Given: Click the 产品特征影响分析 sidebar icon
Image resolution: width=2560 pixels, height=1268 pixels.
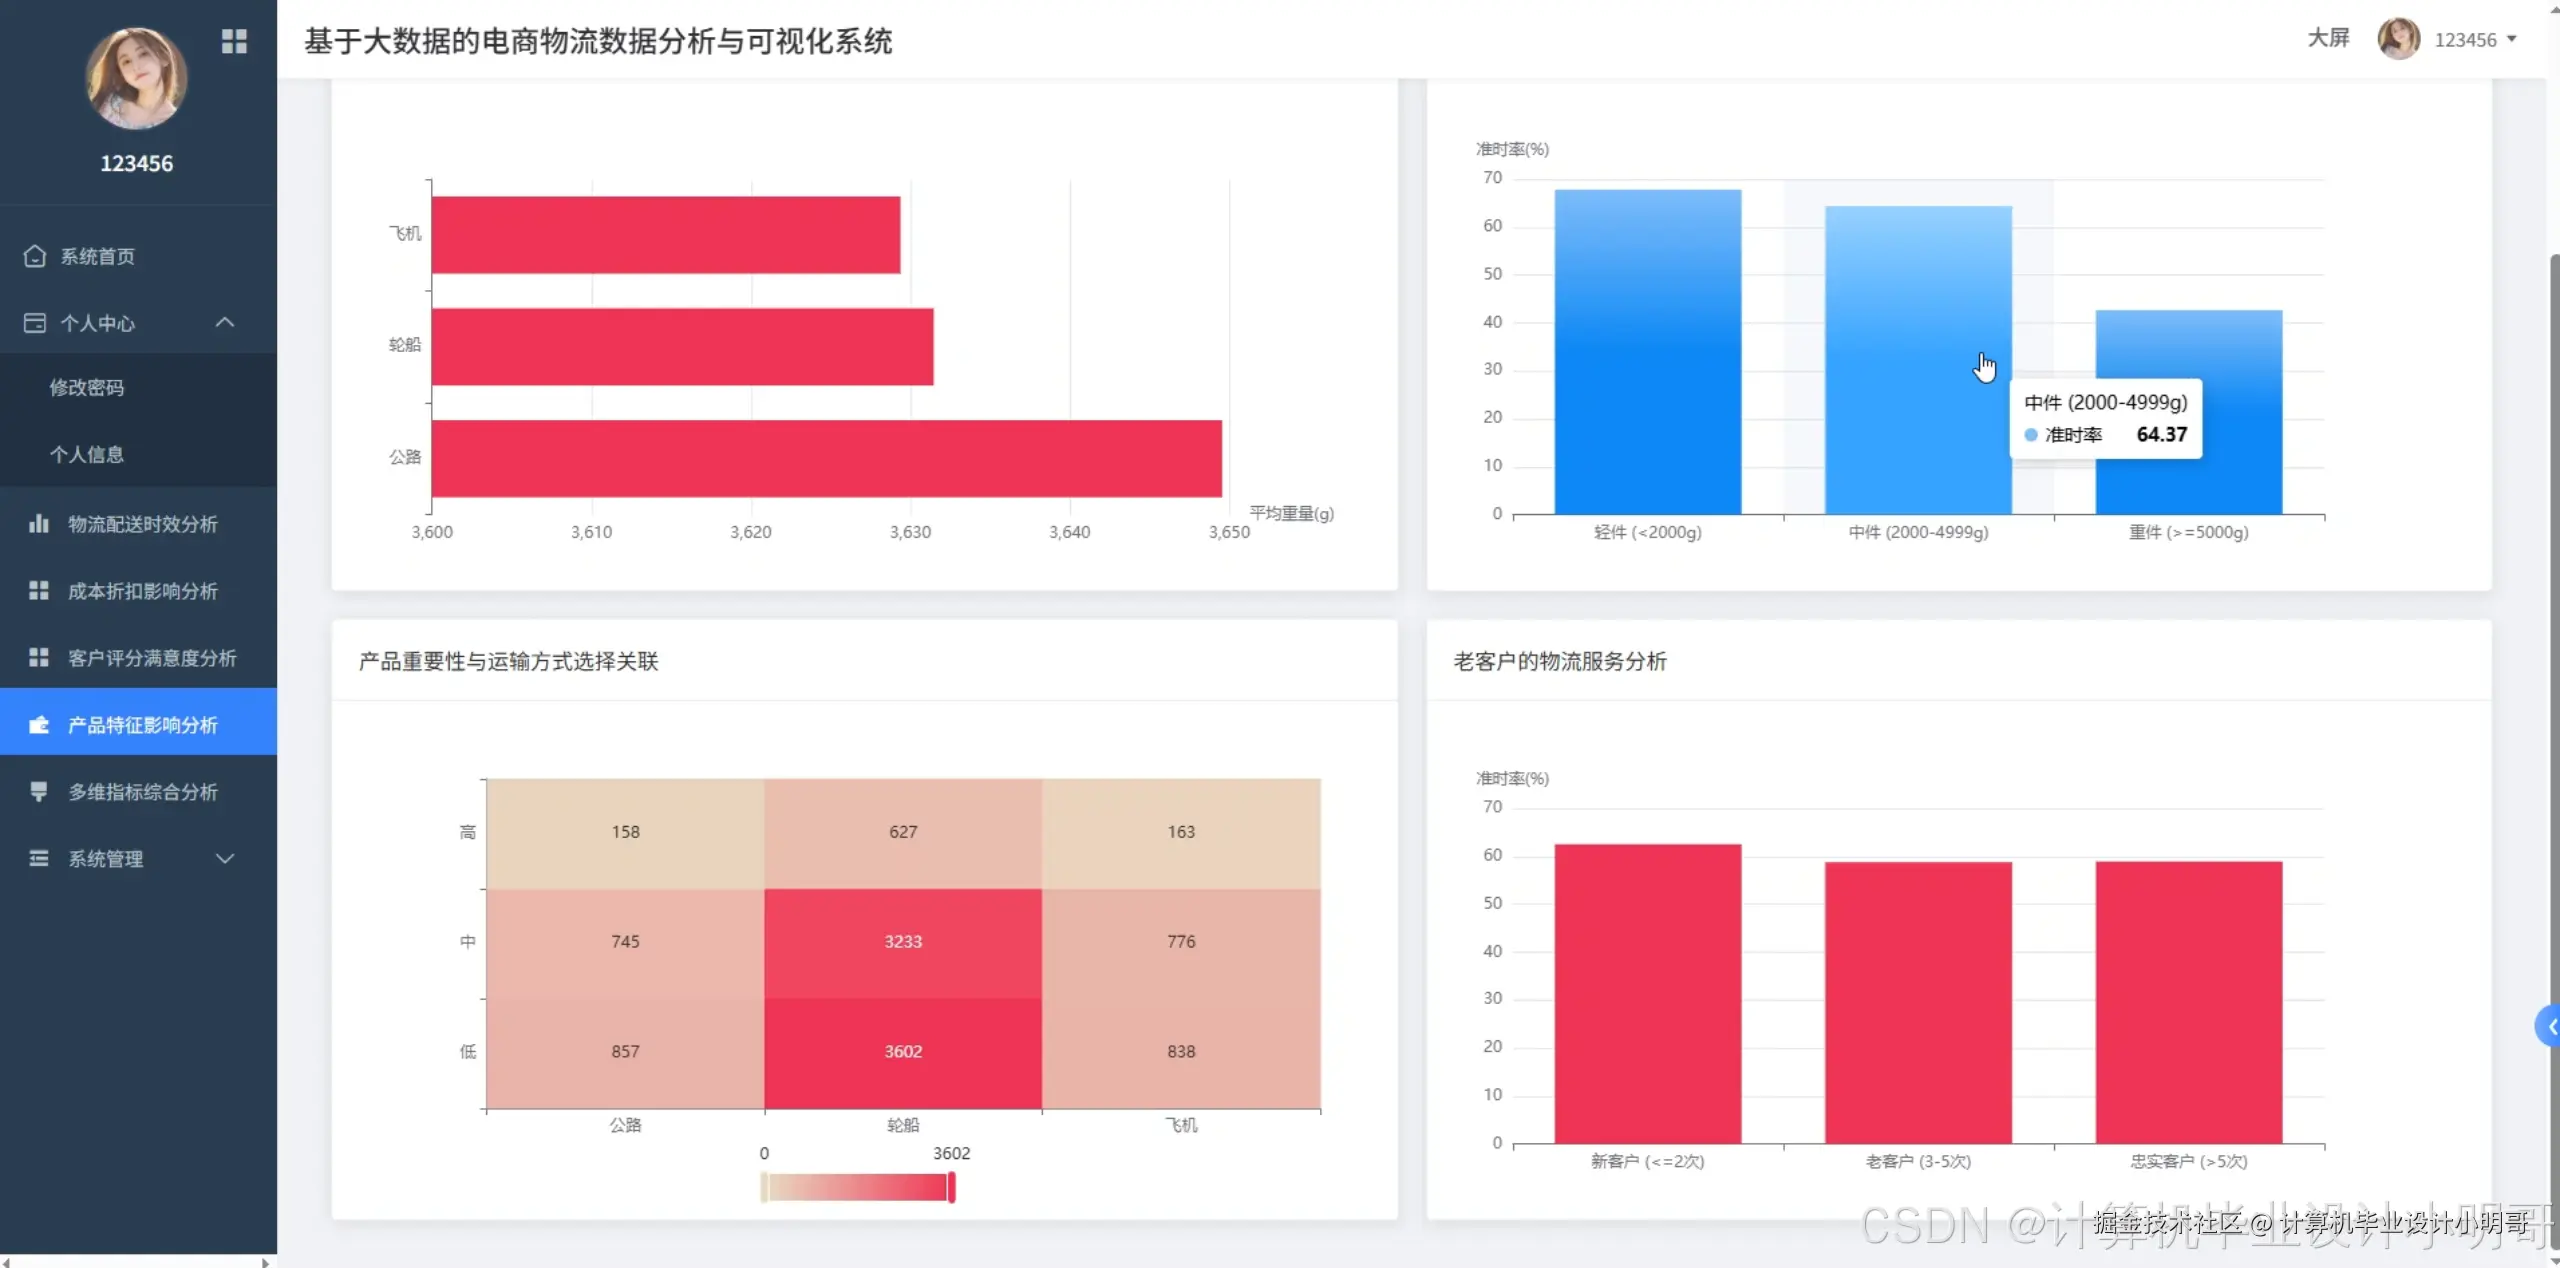Looking at the screenshot, I should coord(39,725).
